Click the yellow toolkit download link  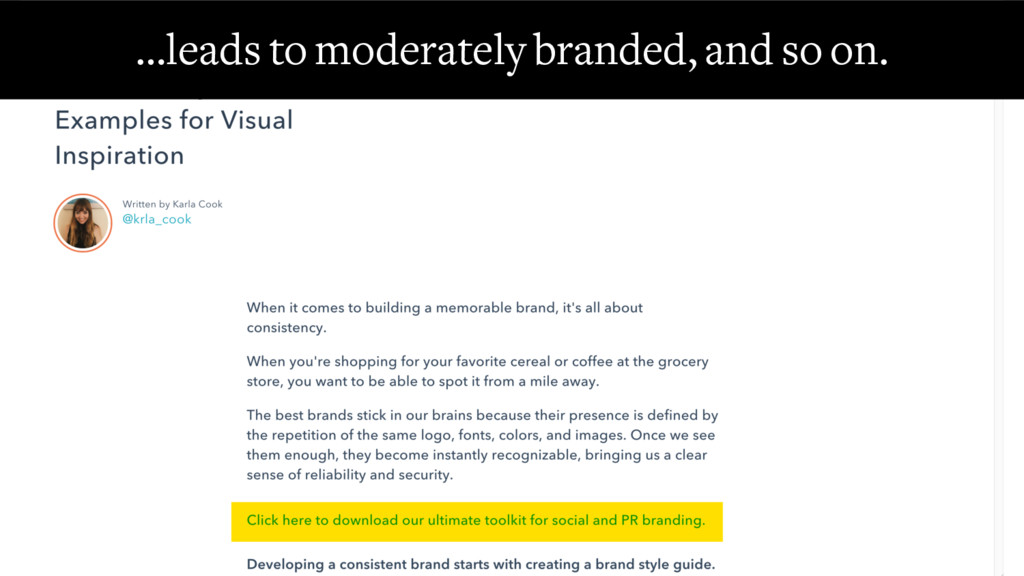pyautogui.click(x=476, y=520)
